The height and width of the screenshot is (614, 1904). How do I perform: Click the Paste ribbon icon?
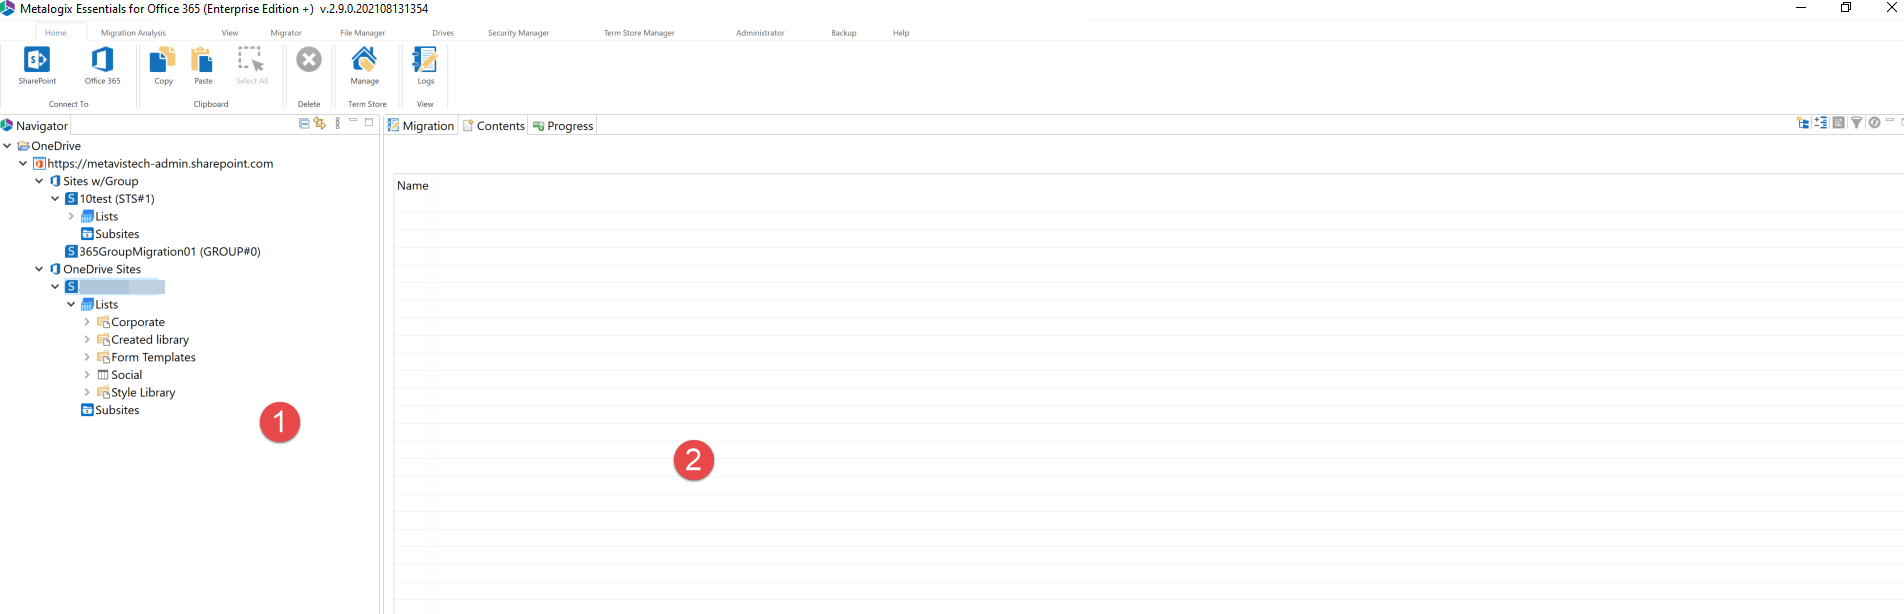pyautogui.click(x=203, y=60)
